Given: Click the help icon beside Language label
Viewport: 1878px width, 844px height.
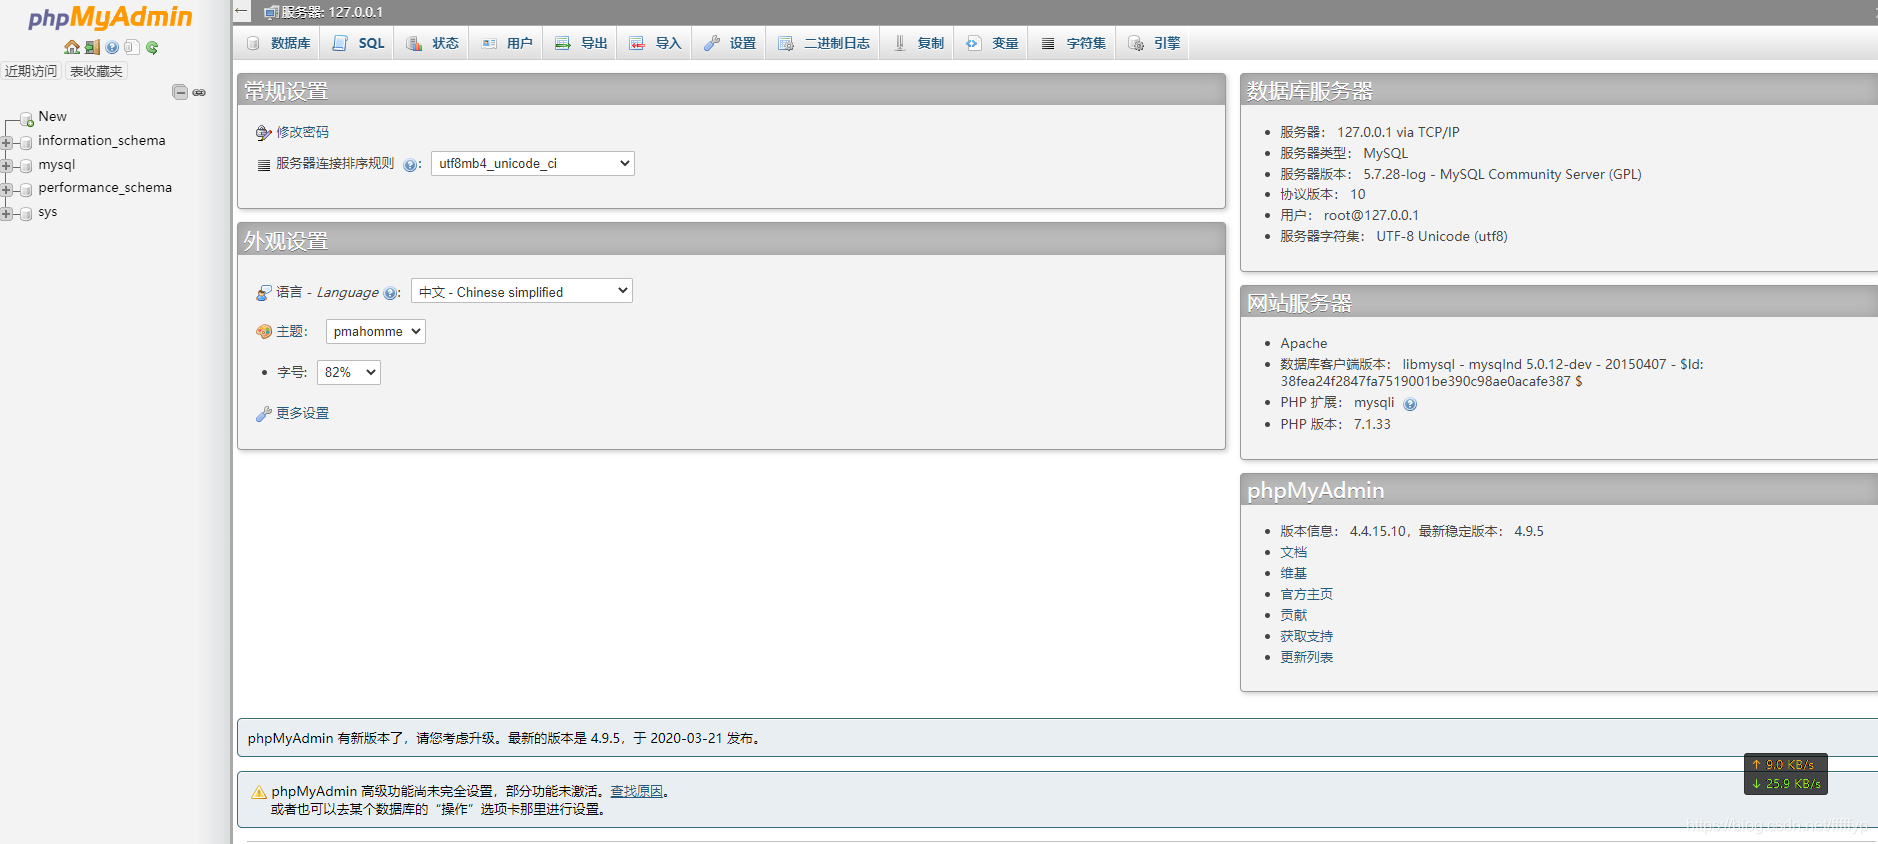Looking at the screenshot, I should pyautogui.click(x=390, y=293).
